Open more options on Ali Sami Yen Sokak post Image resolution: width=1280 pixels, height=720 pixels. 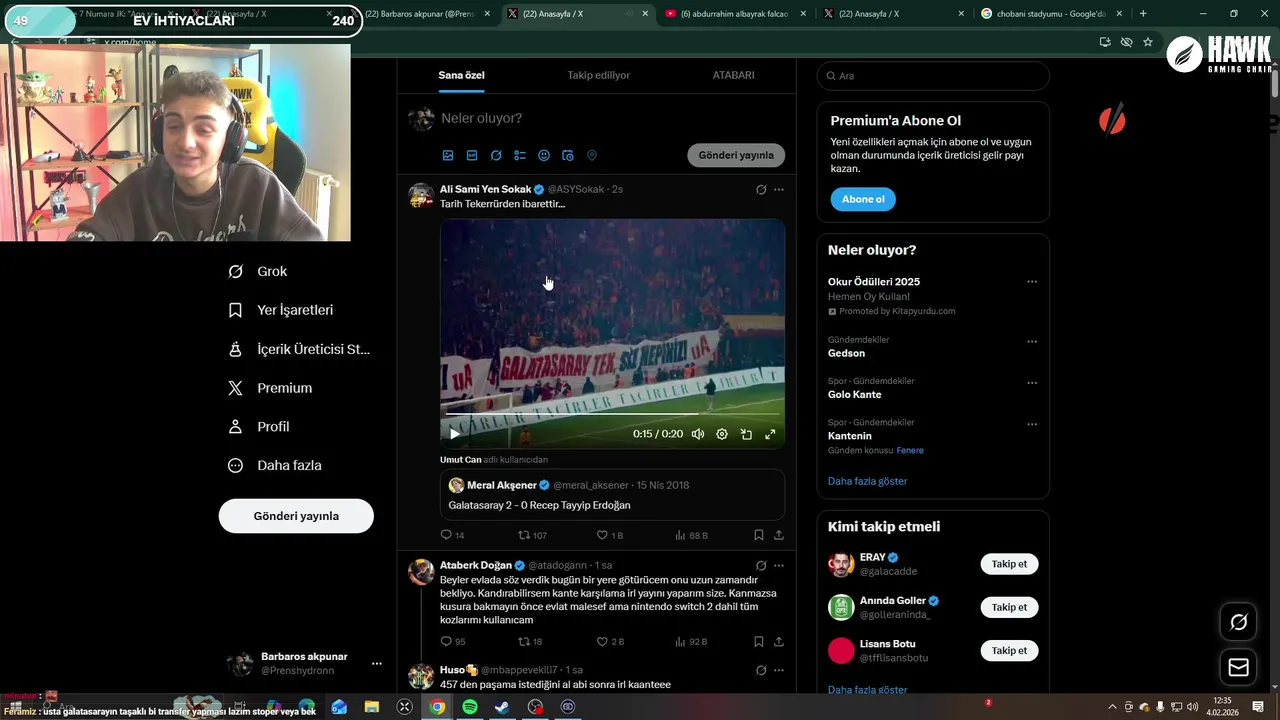click(779, 189)
